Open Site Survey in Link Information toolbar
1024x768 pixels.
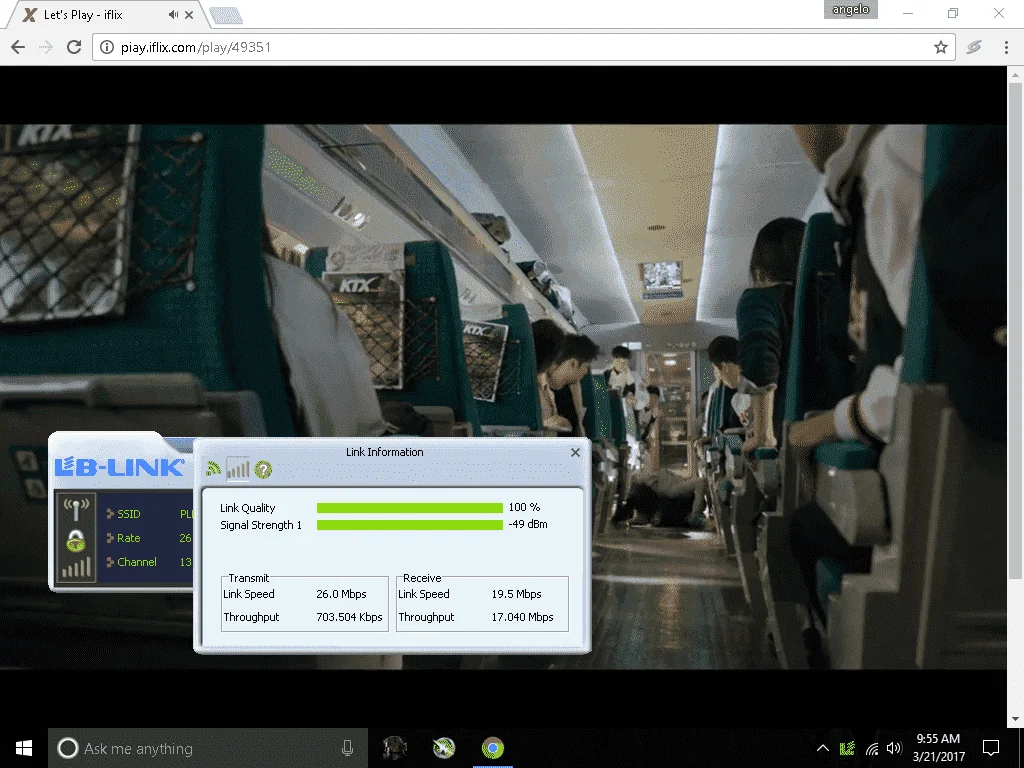213,469
